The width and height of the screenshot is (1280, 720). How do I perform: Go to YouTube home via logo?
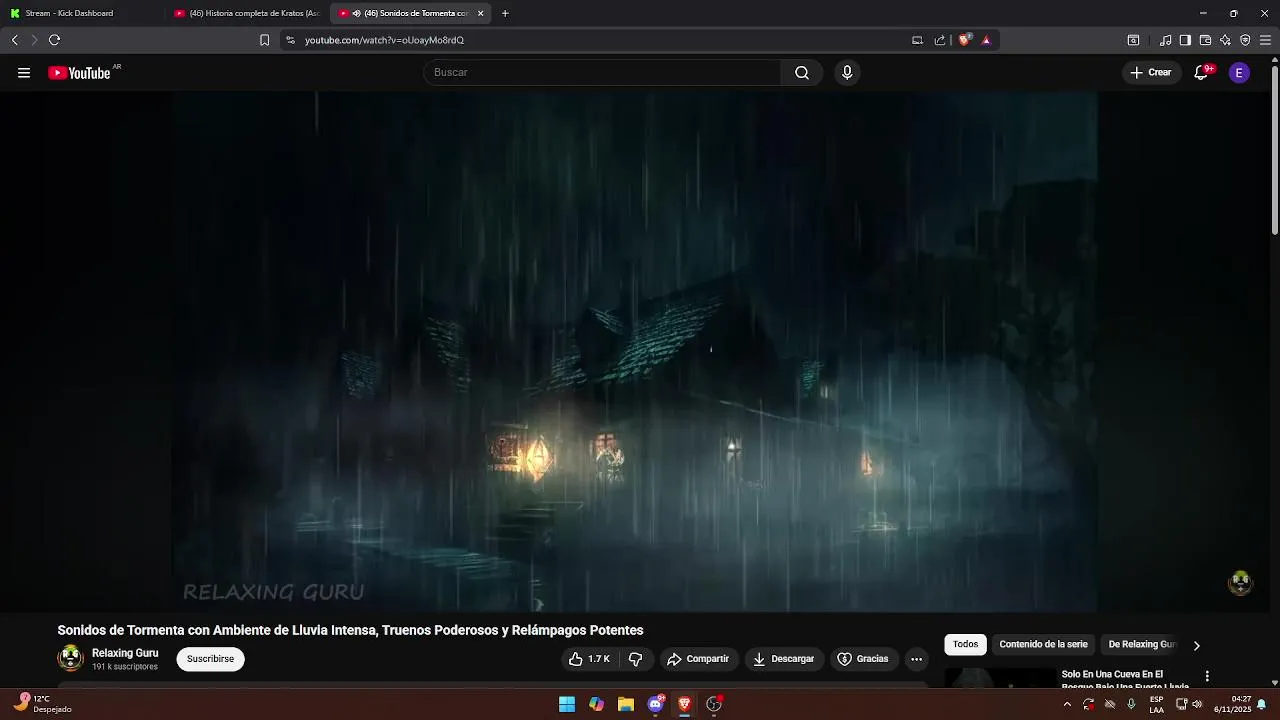click(x=80, y=73)
